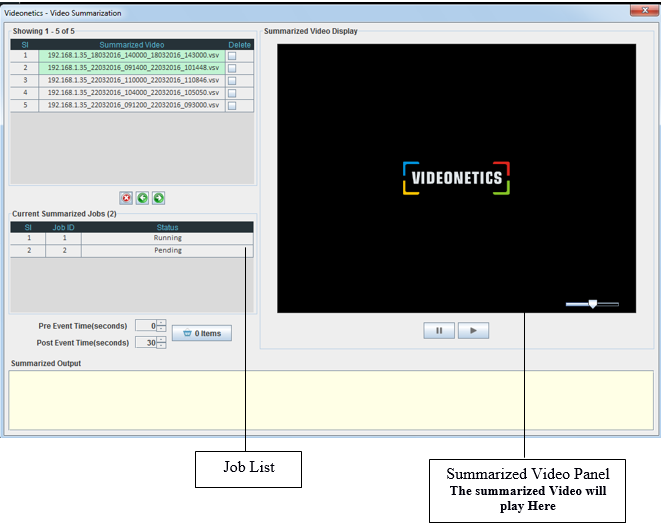This screenshot has width=661, height=529.
Task: Click the slider in the video display
Action: point(592,304)
